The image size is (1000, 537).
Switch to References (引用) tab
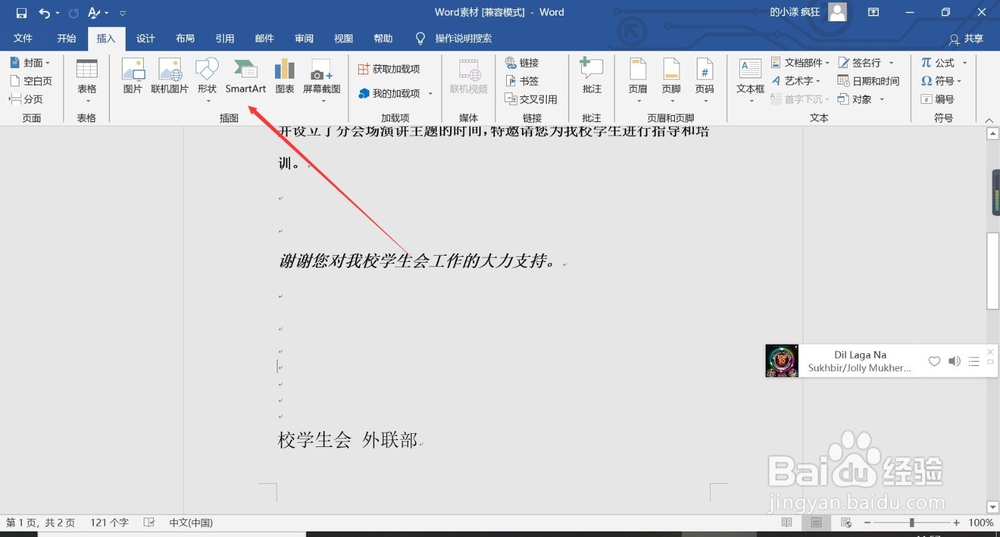click(224, 38)
